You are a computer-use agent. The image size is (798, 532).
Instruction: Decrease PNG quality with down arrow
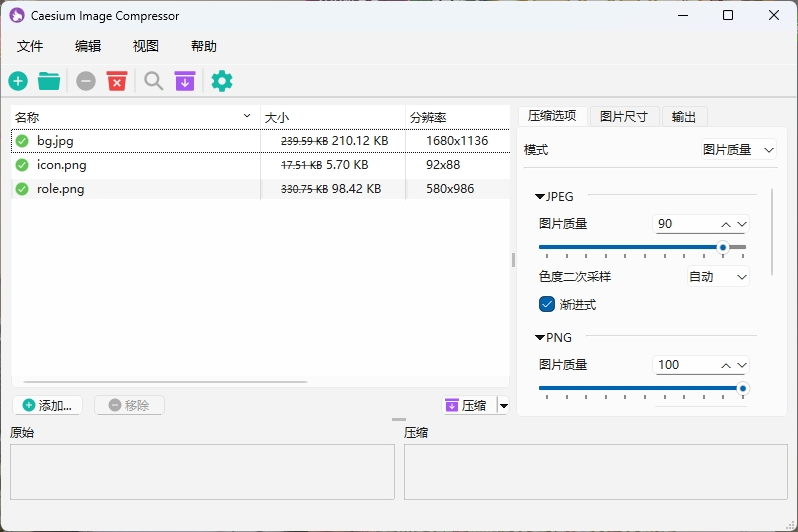point(742,365)
